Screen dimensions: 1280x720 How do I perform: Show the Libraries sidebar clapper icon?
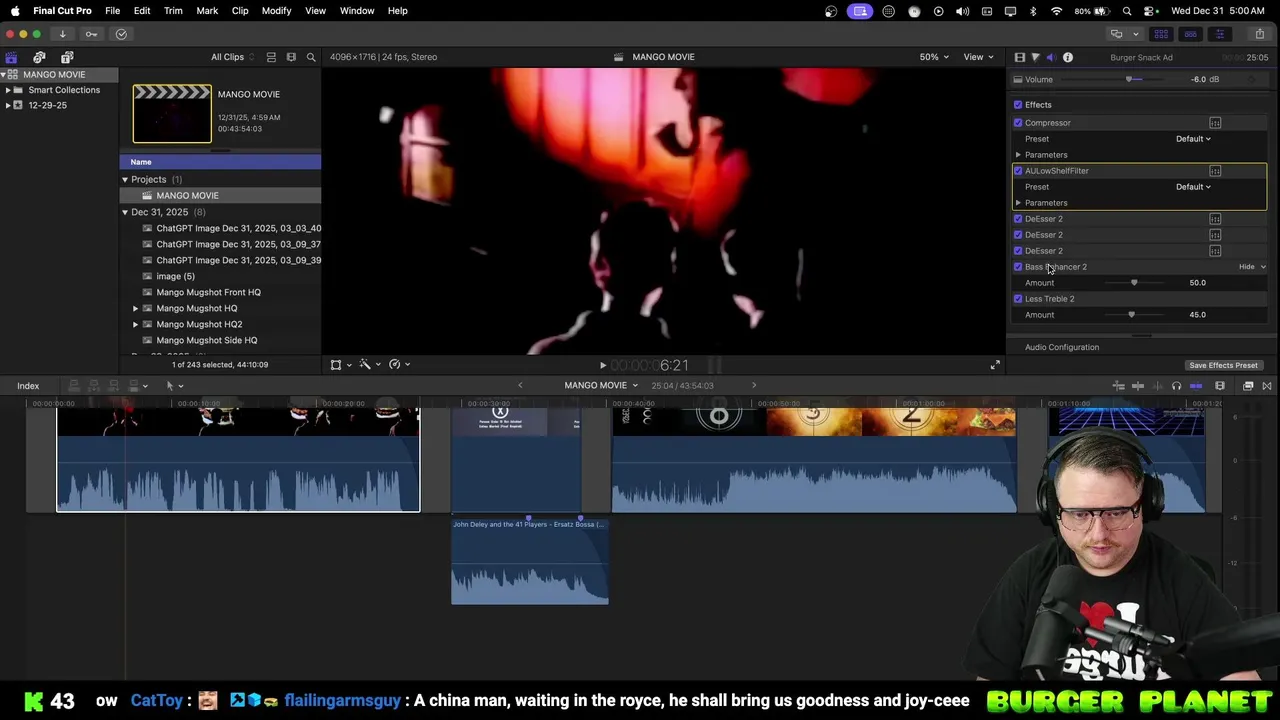point(11,57)
